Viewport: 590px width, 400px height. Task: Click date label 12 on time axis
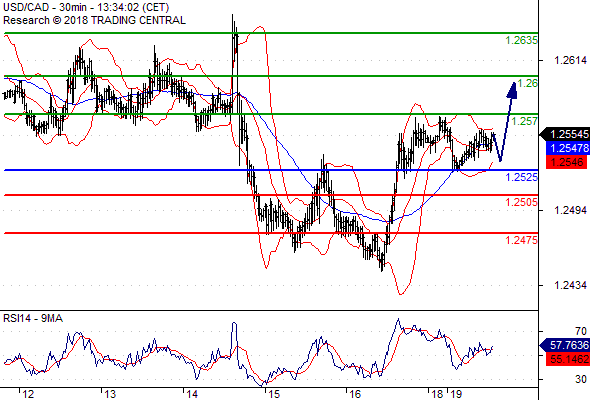(x=28, y=394)
